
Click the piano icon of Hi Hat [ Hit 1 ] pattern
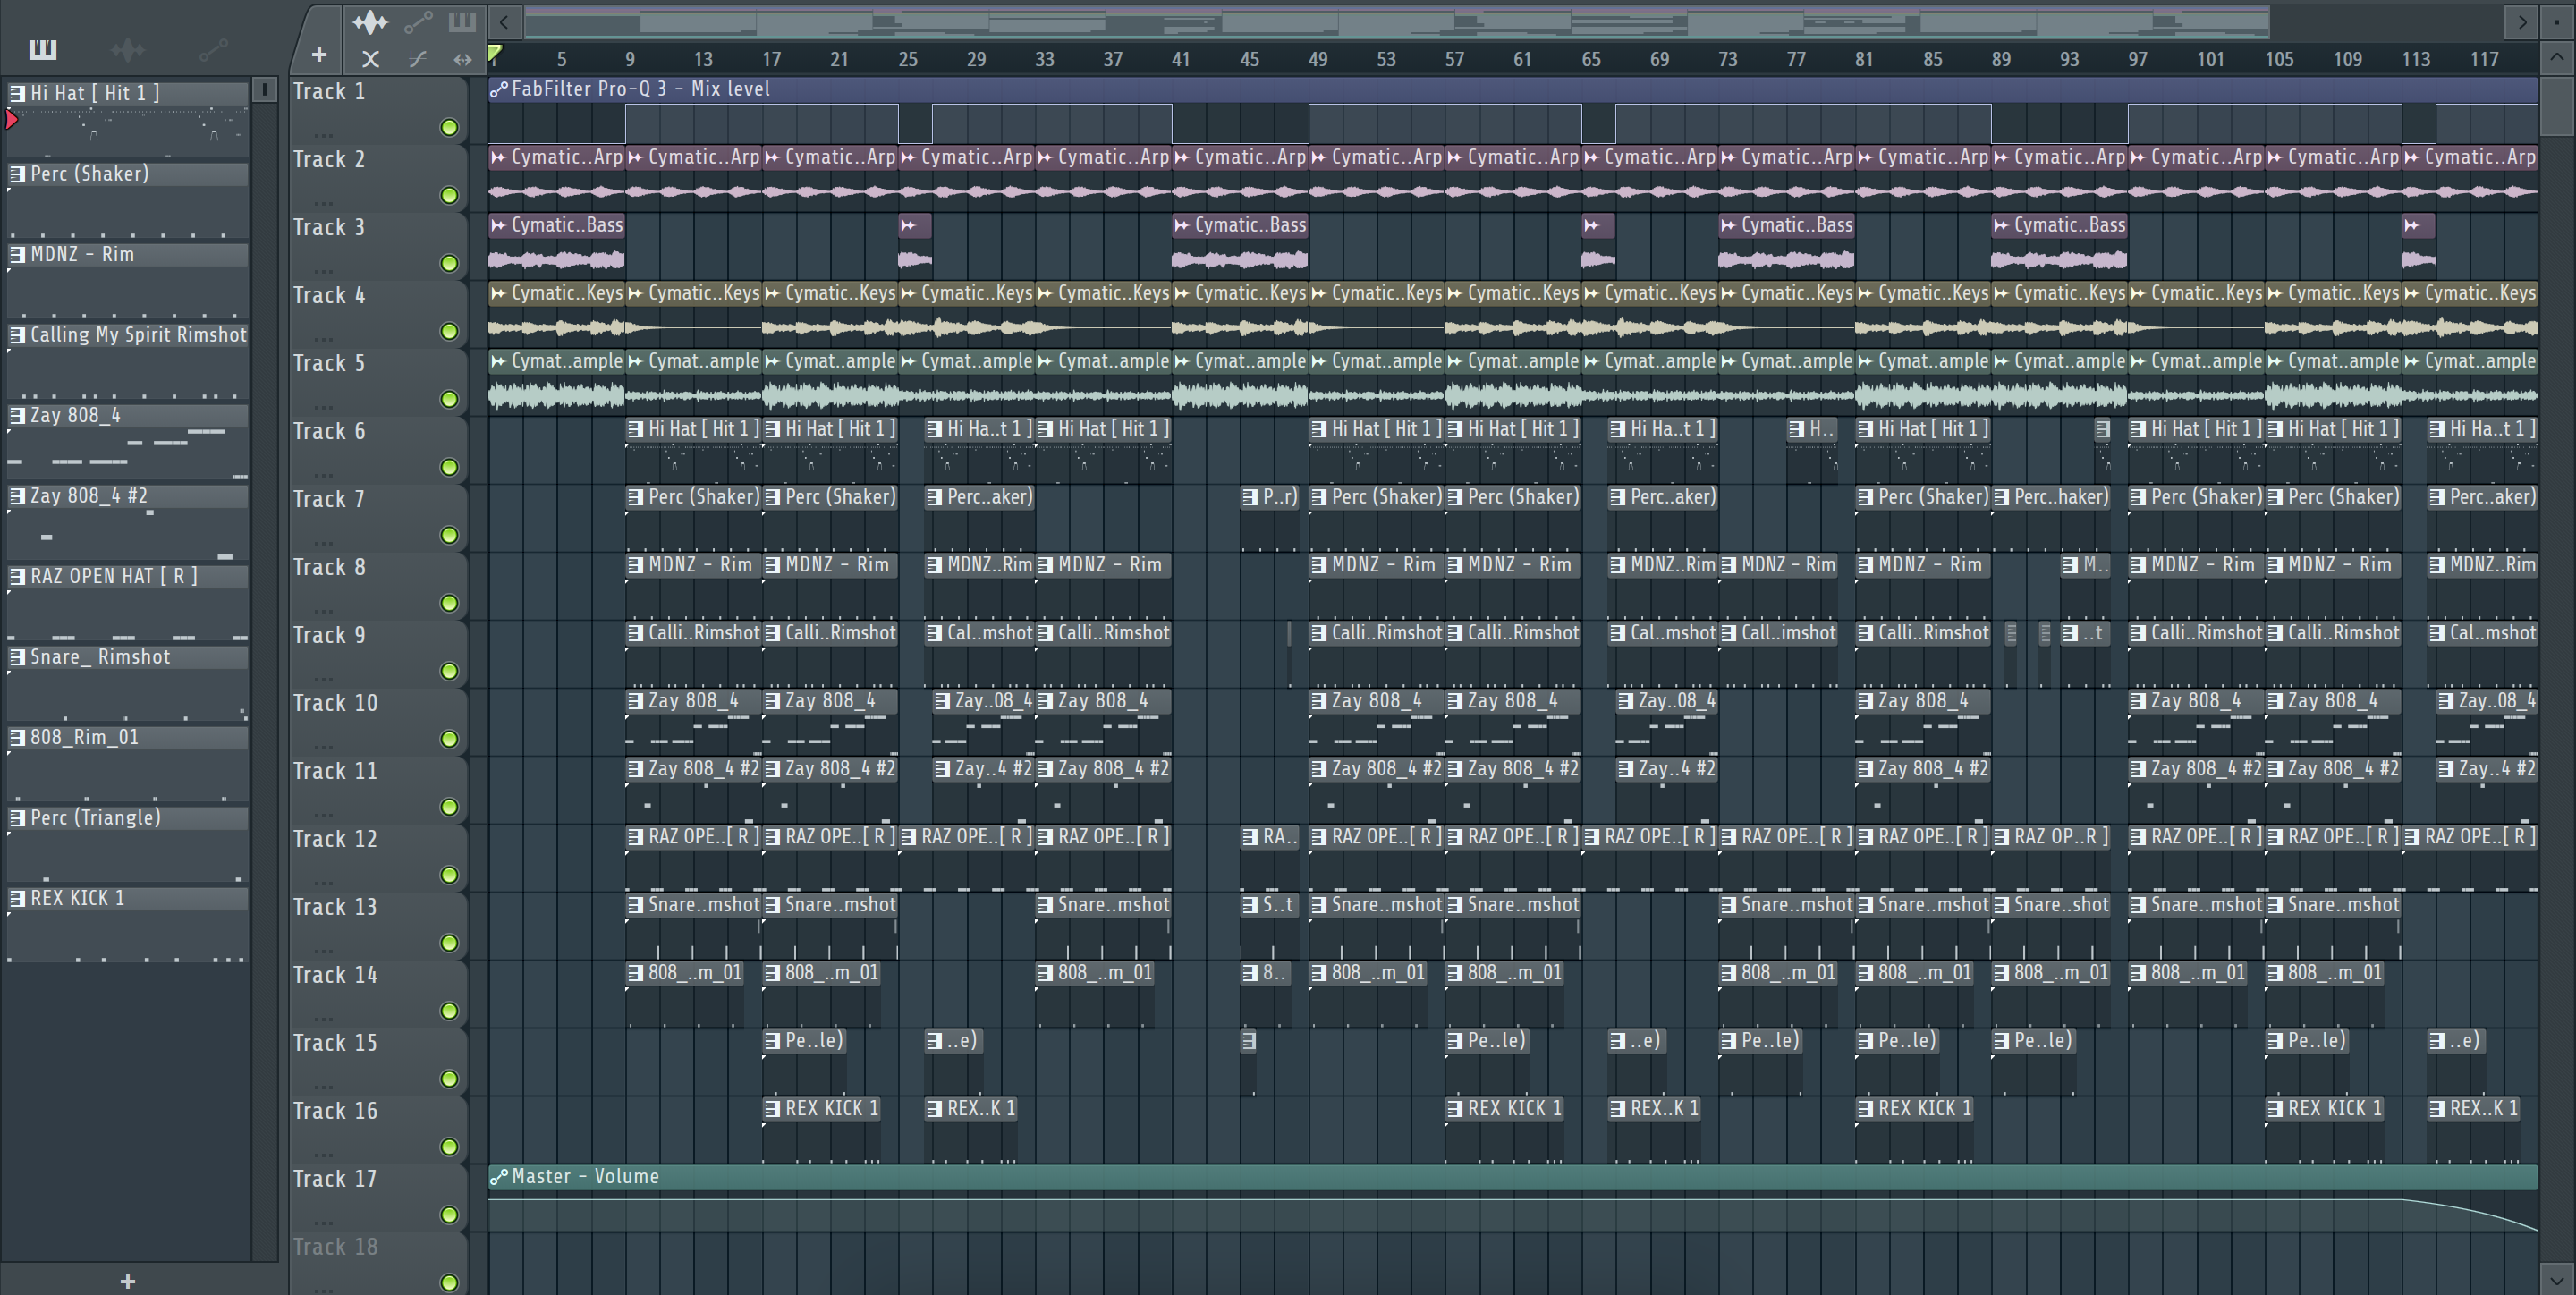pos(17,93)
